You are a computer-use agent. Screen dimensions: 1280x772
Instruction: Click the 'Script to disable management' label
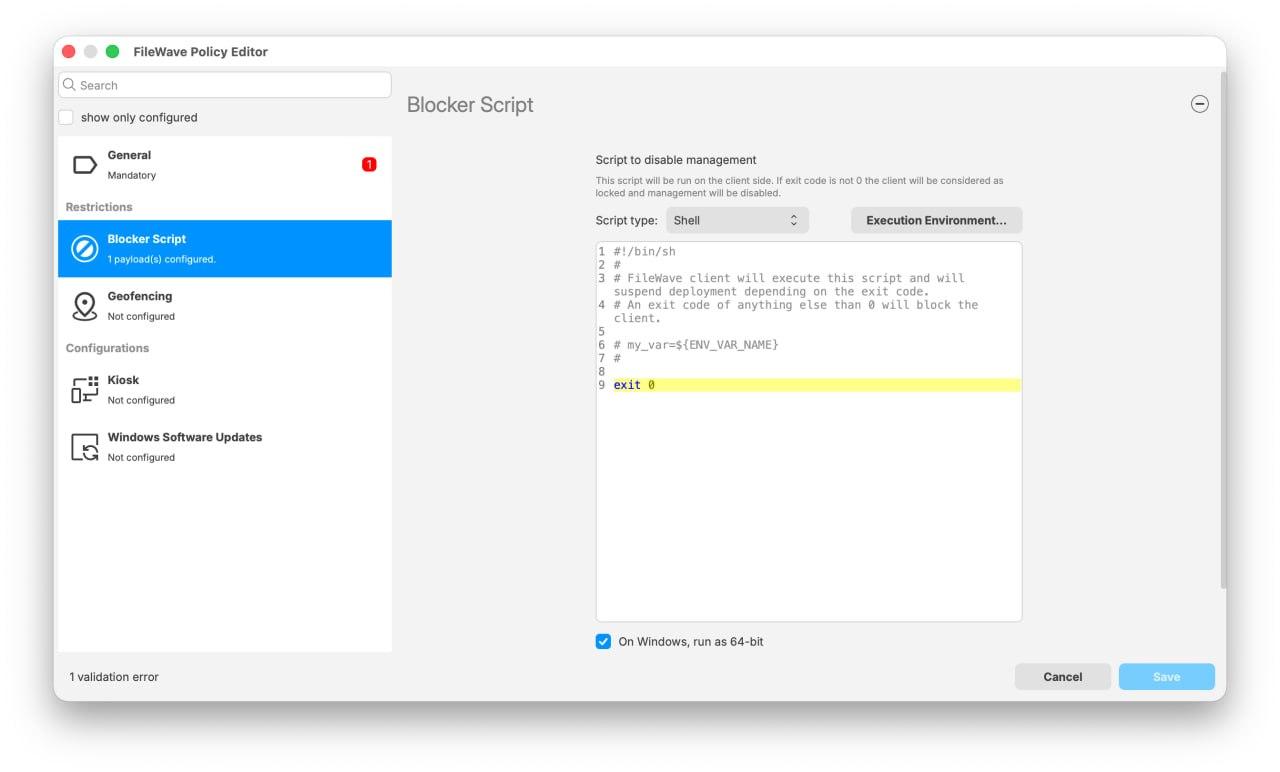(676, 160)
